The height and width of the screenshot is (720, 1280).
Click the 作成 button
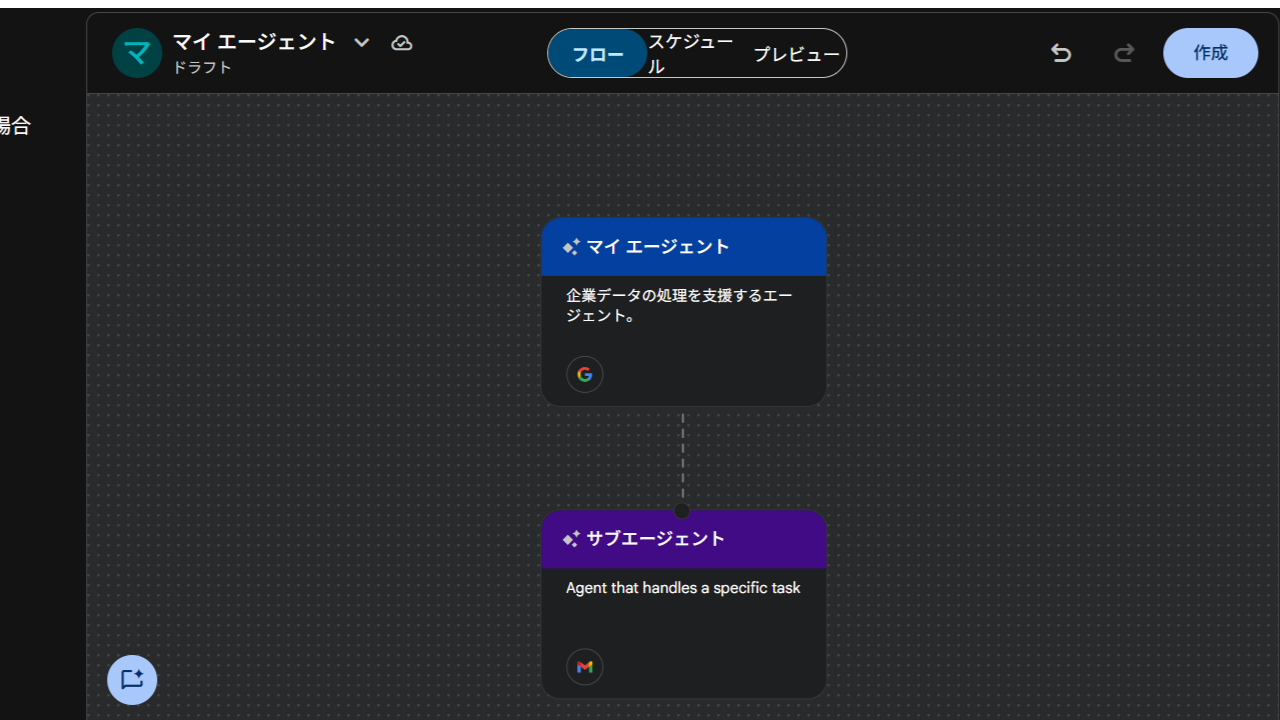1210,53
